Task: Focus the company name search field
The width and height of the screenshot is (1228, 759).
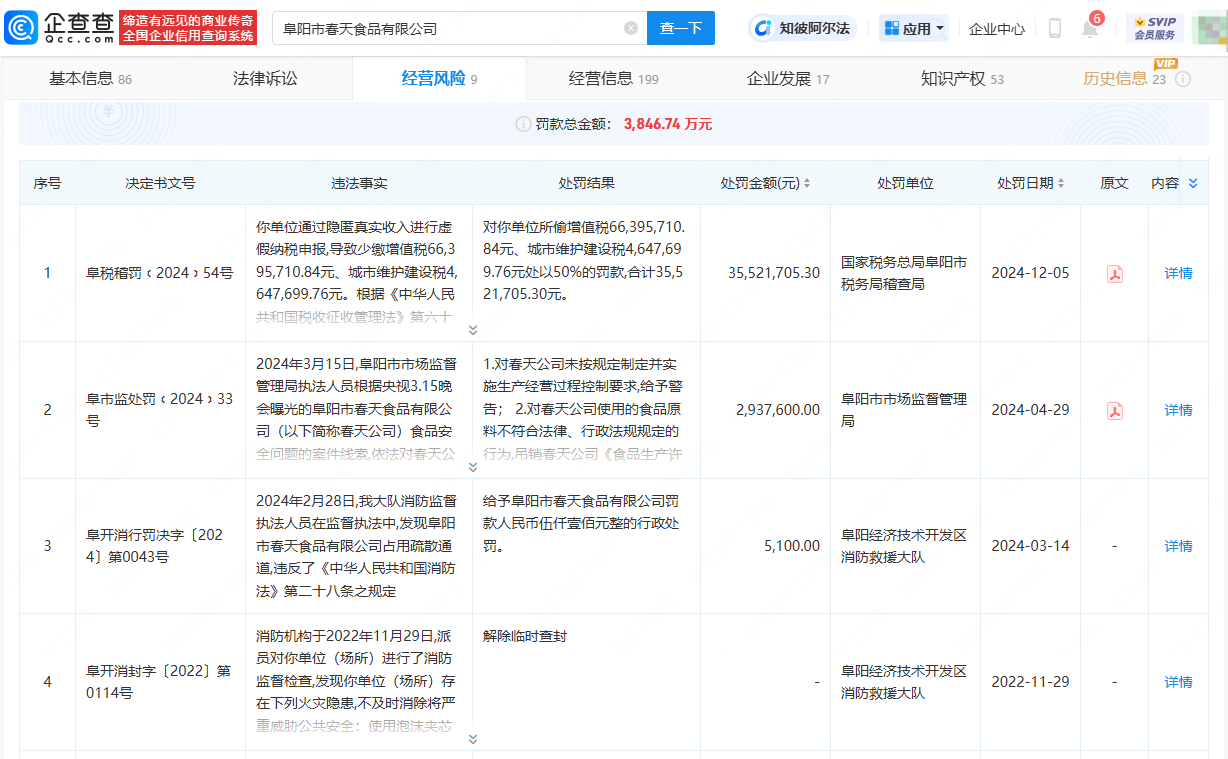Action: tap(459, 28)
